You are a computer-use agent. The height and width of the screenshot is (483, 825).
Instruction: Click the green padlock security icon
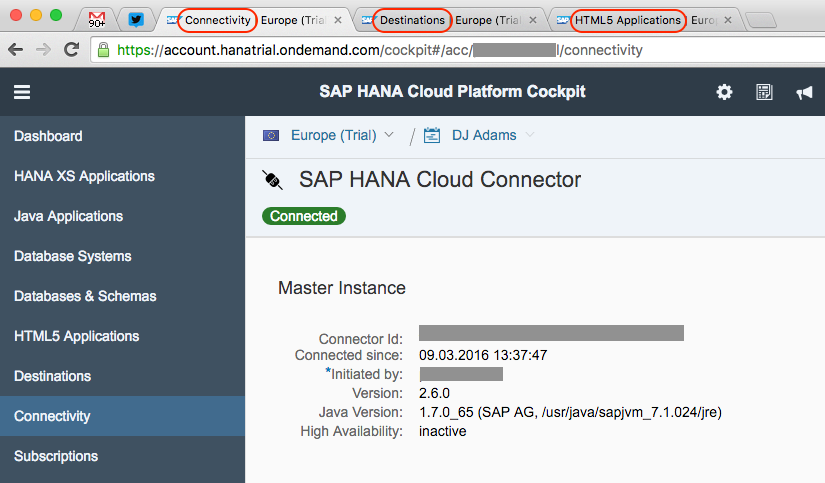pos(104,50)
